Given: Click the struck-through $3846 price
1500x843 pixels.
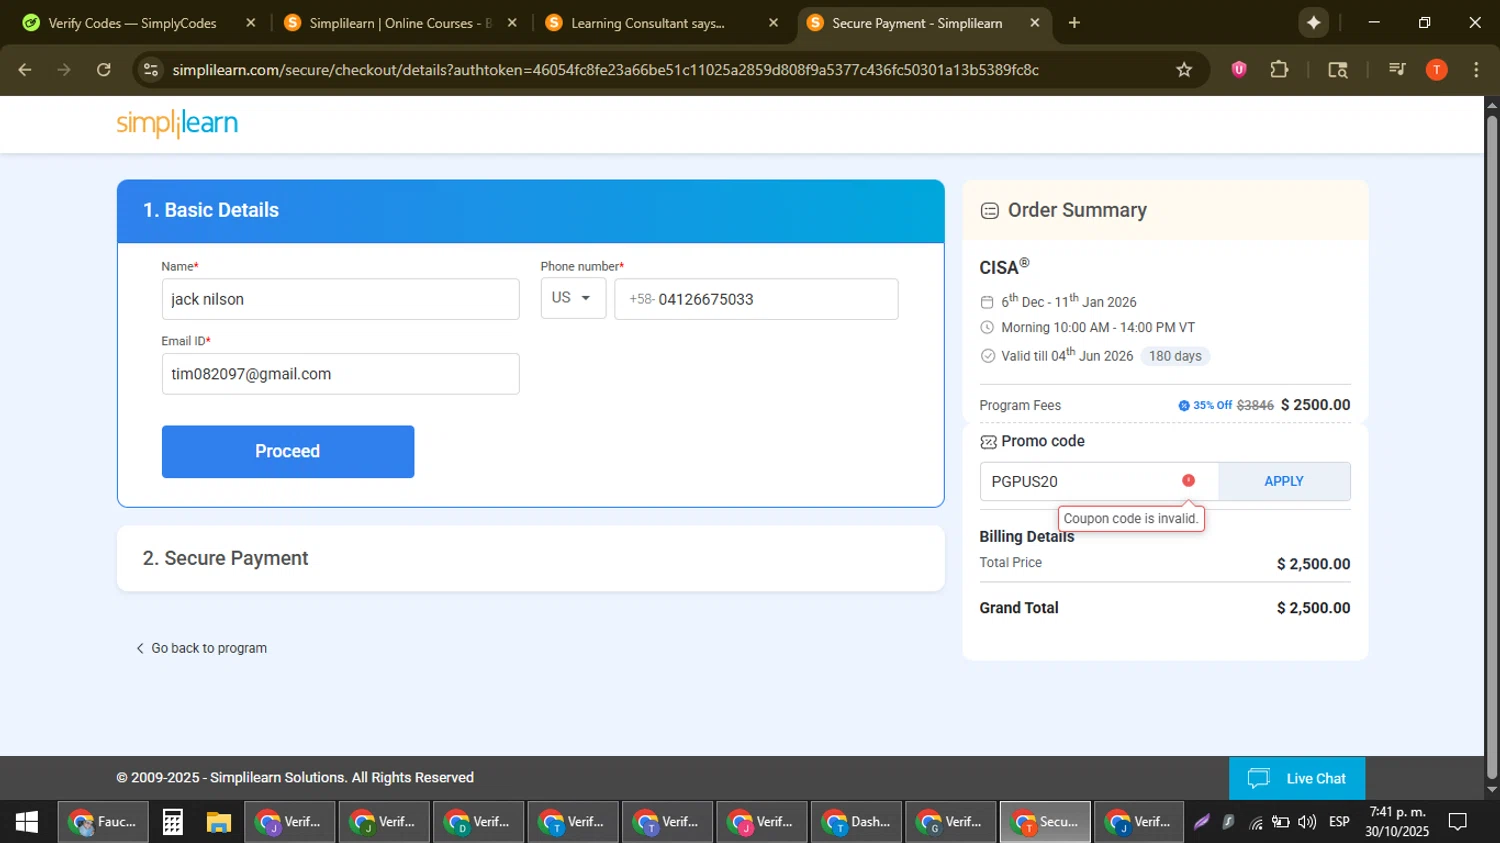Looking at the screenshot, I should point(1255,406).
